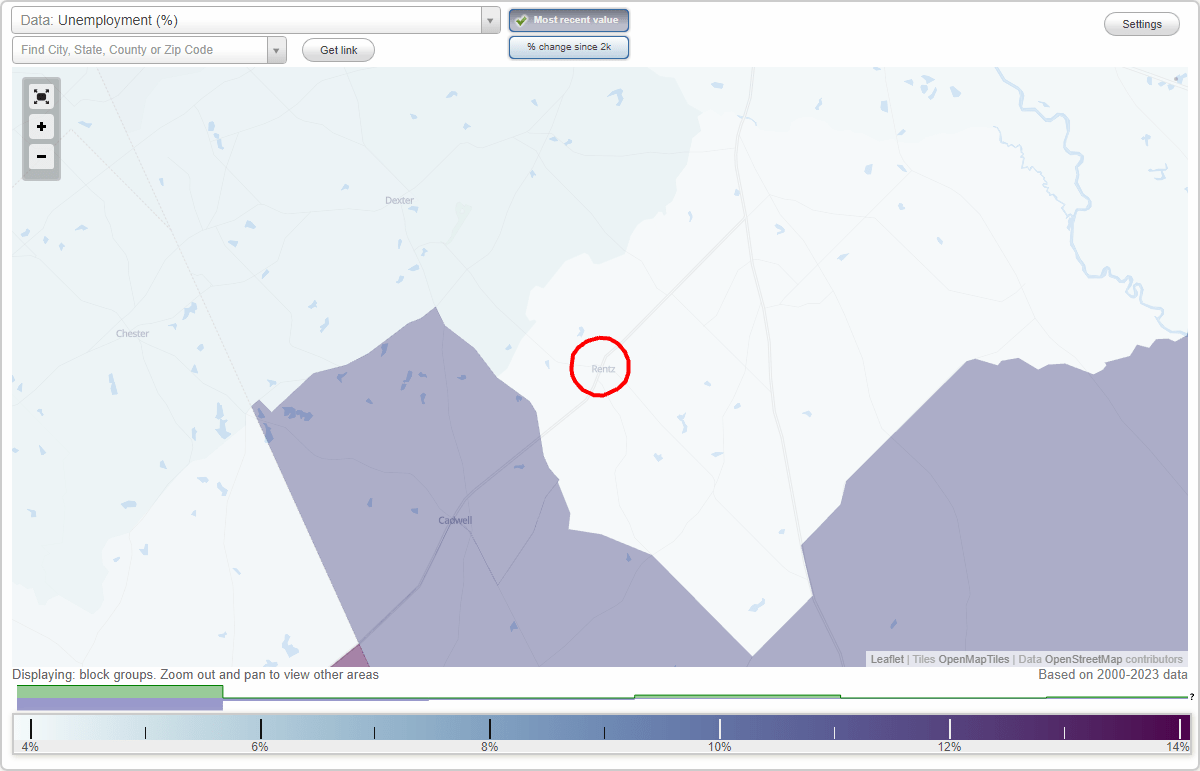This screenshot has height=771, width=1200.
Task: Click the Chester town label on map
Action: [132, 334]
